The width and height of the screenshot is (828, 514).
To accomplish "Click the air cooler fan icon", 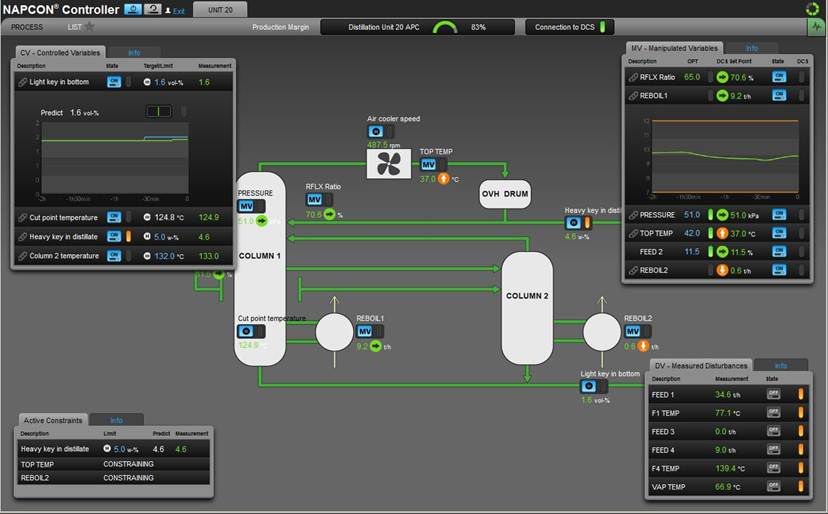I will pyautogui.click(x=389, y=163).
